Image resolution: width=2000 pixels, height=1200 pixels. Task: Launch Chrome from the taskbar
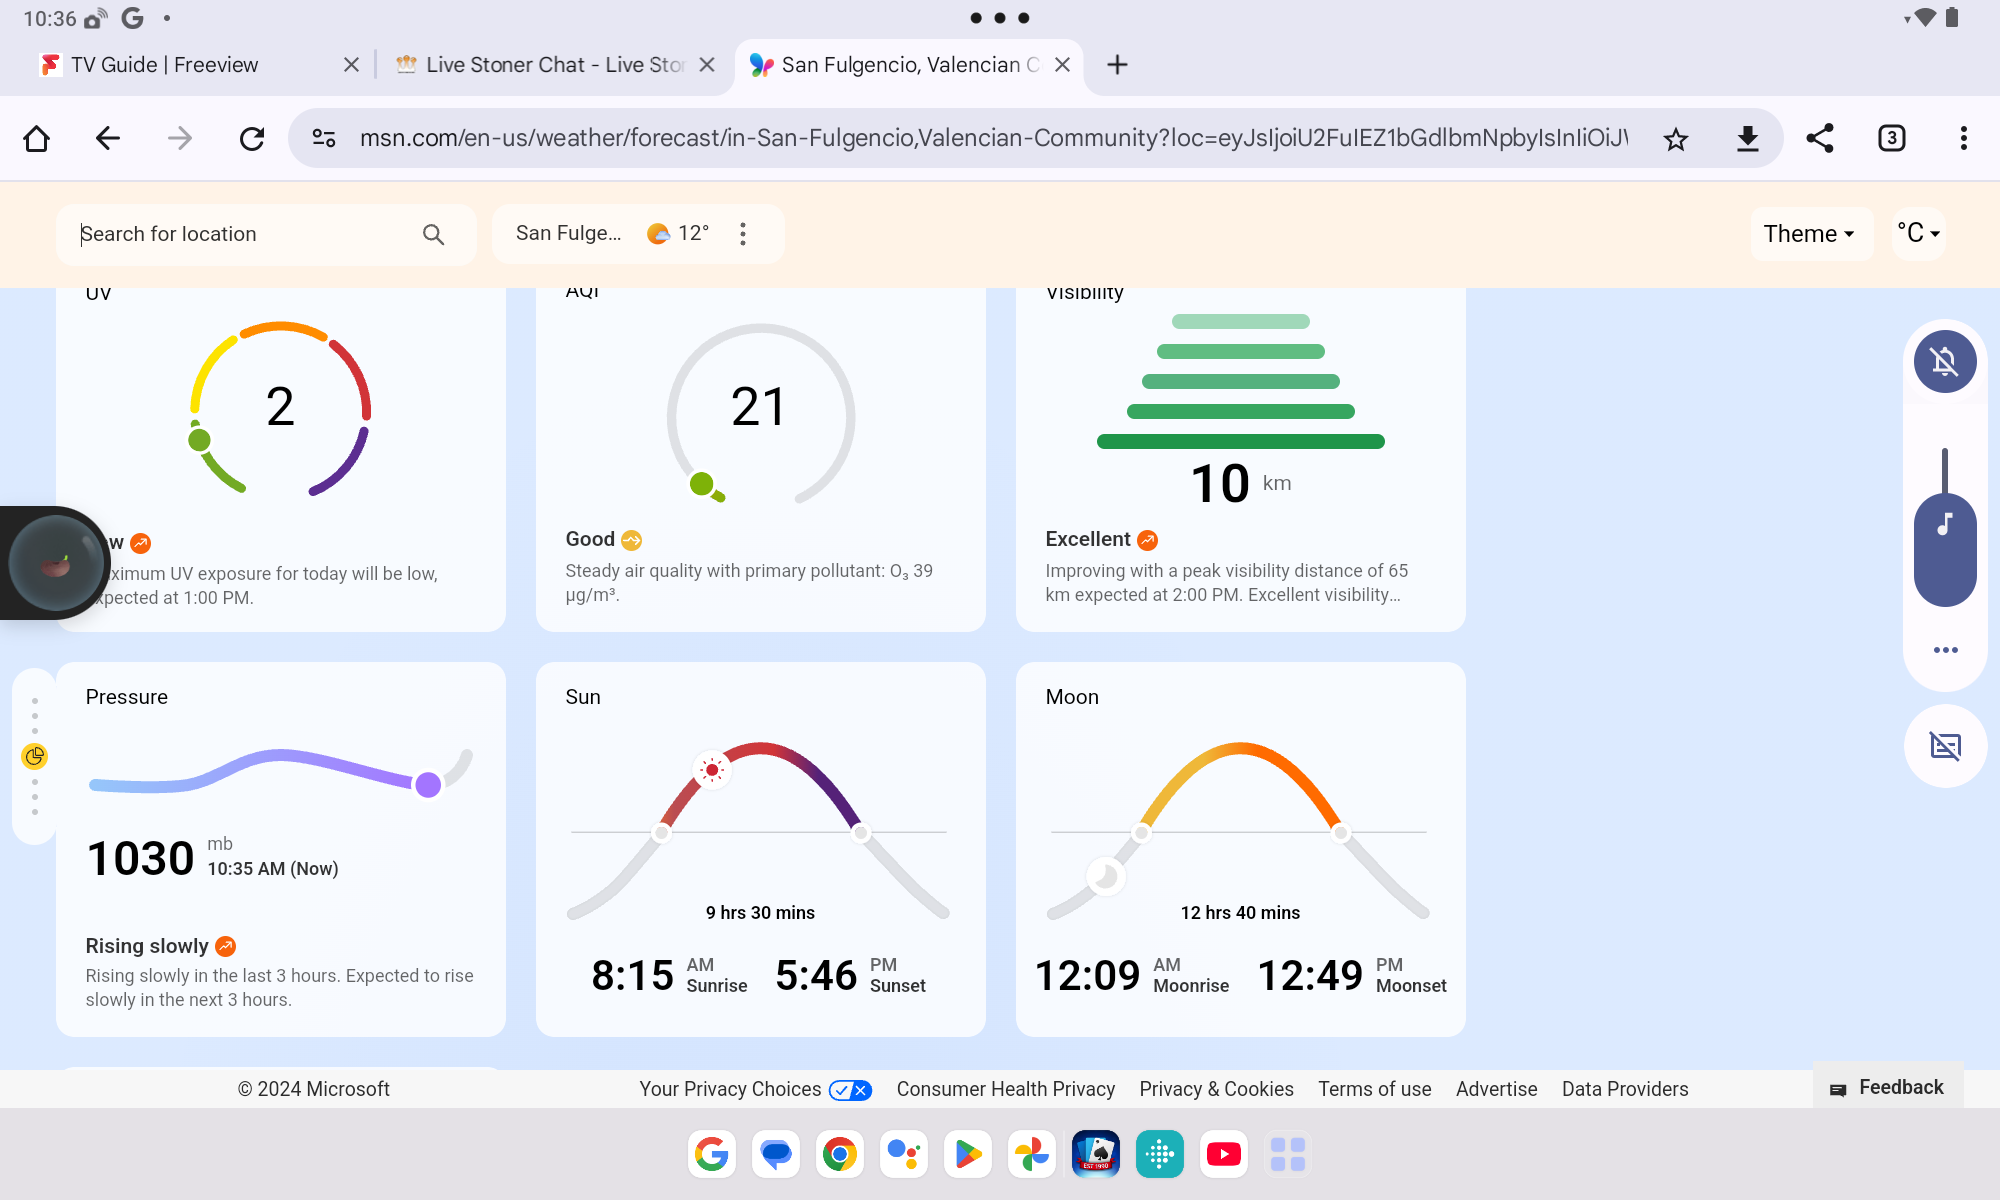pos(840,1154)
